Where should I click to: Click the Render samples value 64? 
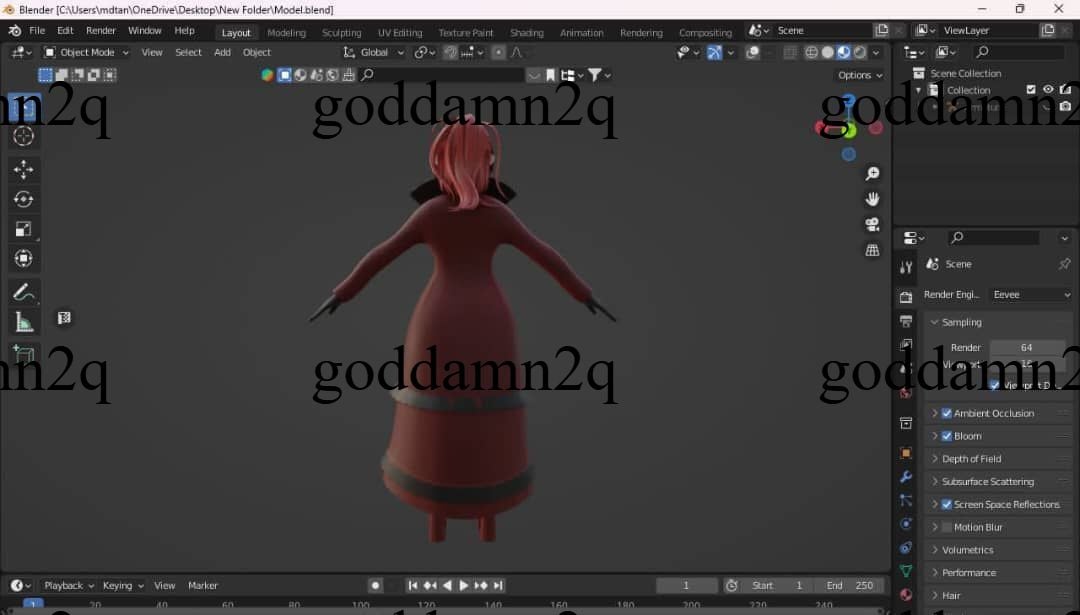[1026, 347]
